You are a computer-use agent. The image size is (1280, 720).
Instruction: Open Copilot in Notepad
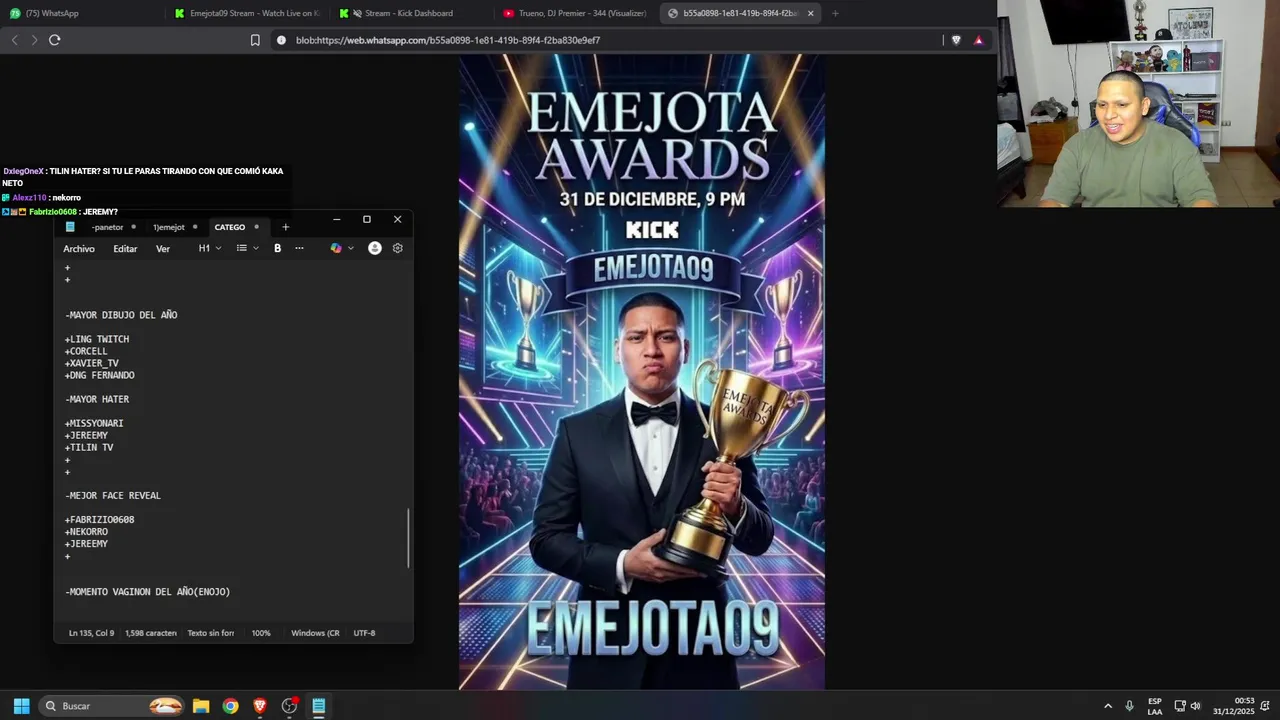click(x=336, y=248)
